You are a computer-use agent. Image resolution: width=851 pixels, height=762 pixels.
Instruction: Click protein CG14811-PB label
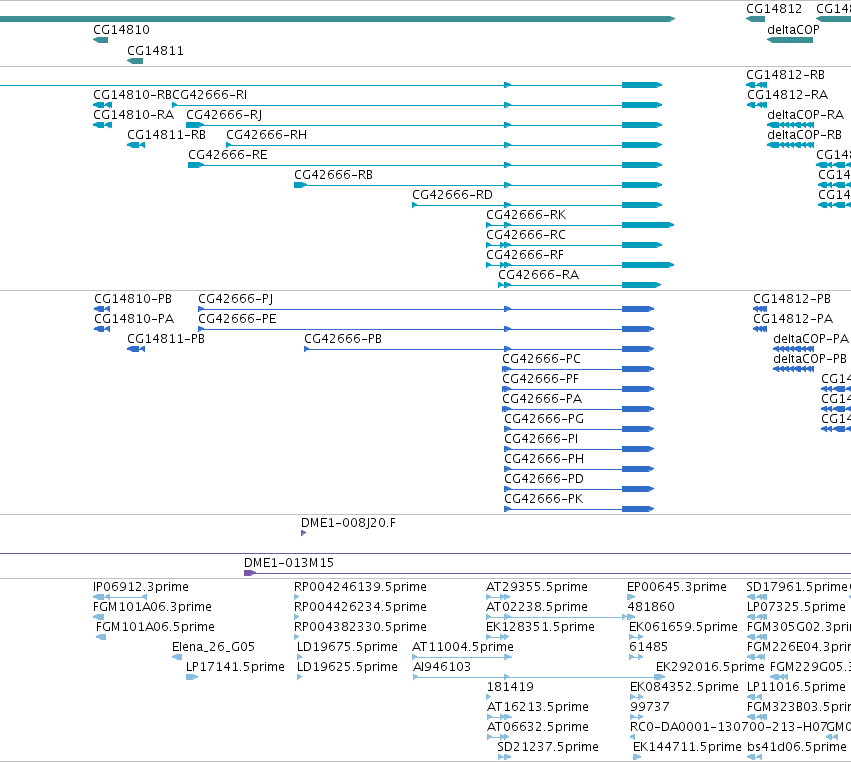(166, 339)
